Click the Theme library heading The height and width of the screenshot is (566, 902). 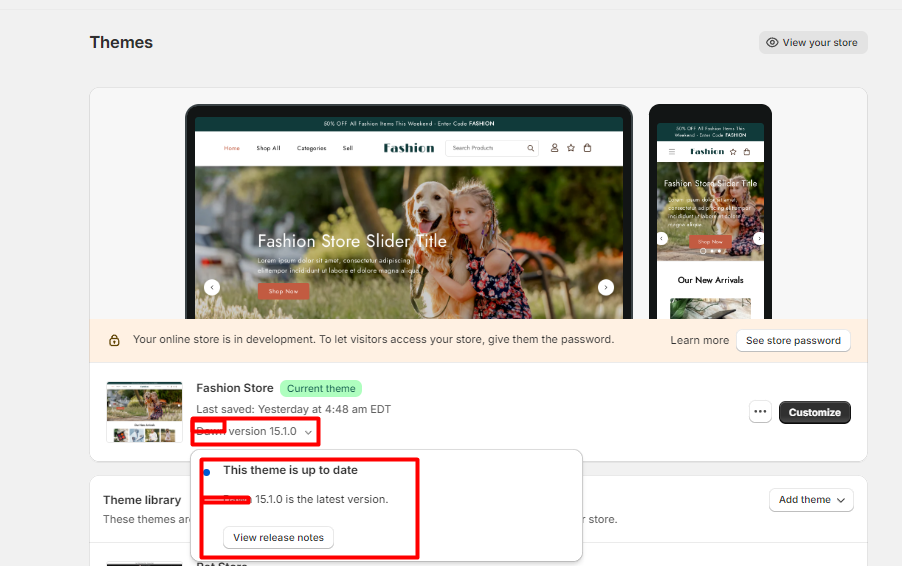tap(142, 500)
